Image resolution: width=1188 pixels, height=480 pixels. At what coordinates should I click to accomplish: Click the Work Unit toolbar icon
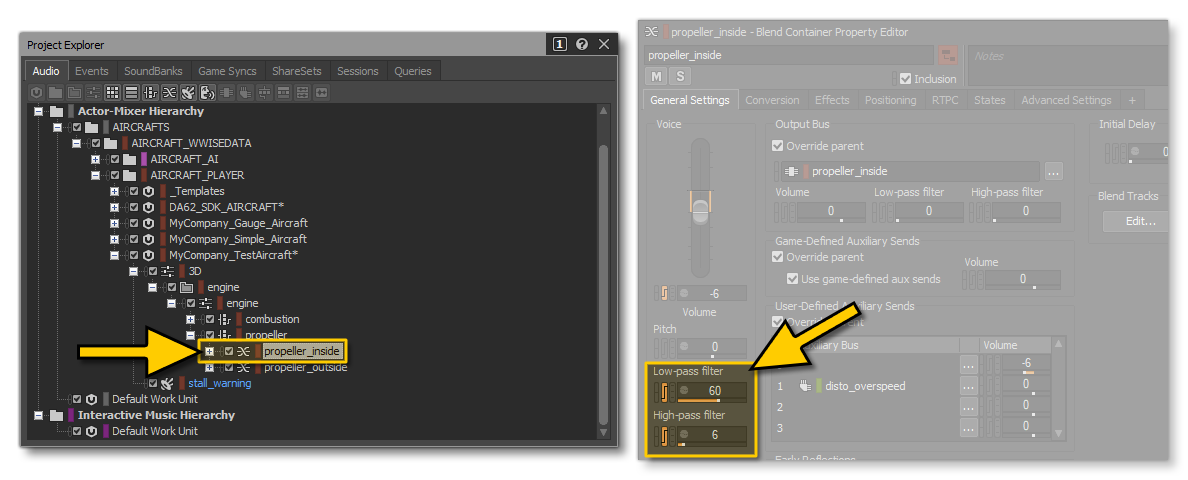tap(36, 92)
